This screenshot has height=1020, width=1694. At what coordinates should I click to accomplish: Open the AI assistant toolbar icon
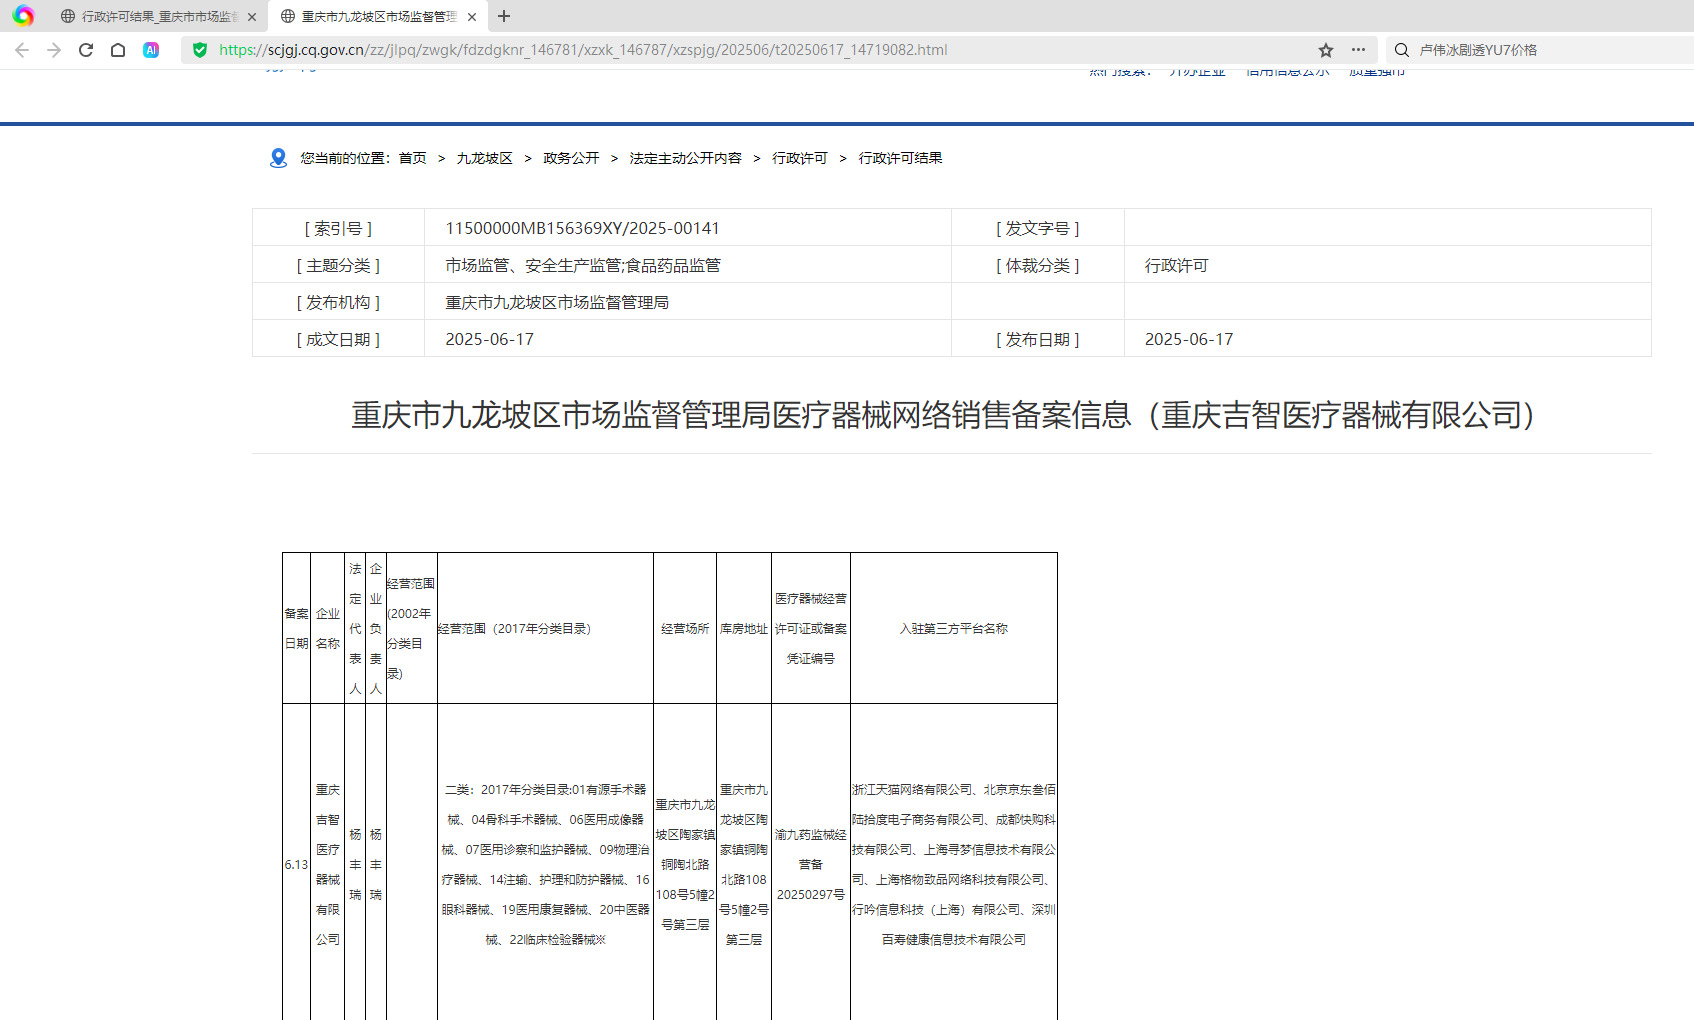tap(151, 50)
